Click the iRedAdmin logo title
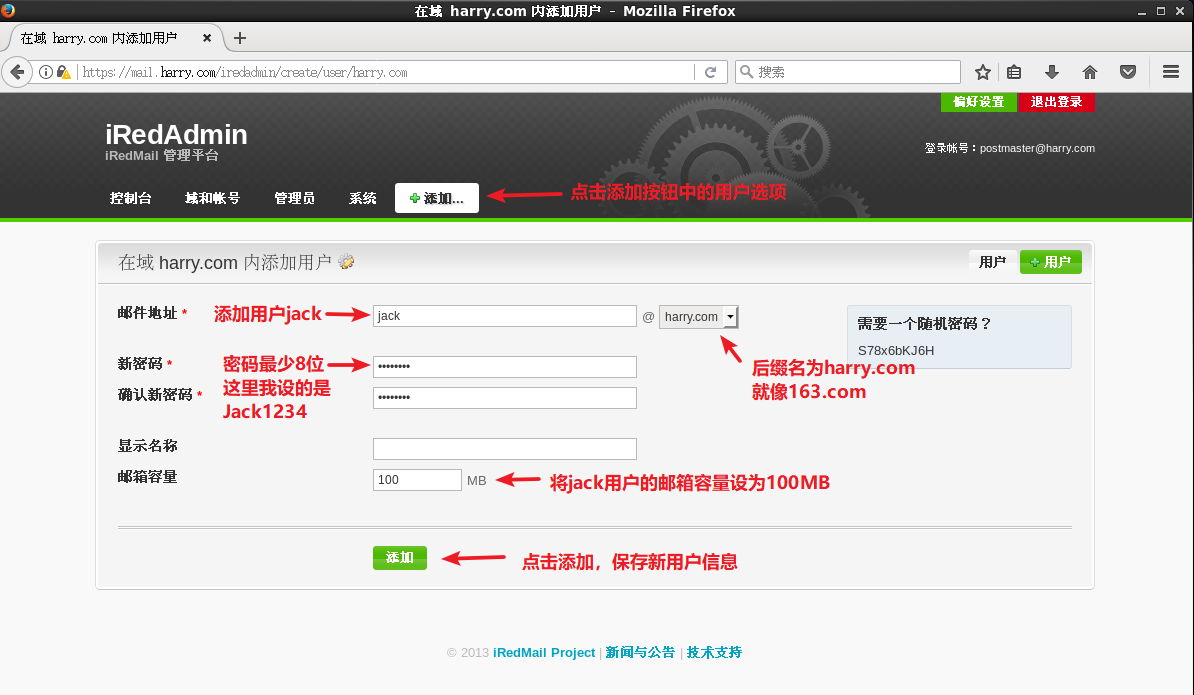The height and width of the screenshot is (695, 1194). tap(176, 135)
